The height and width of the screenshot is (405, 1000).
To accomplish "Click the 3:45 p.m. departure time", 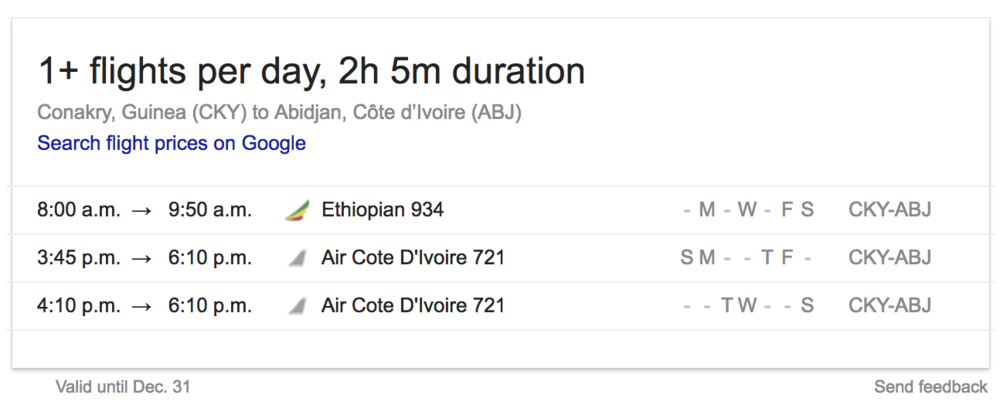I will (79, 258).
